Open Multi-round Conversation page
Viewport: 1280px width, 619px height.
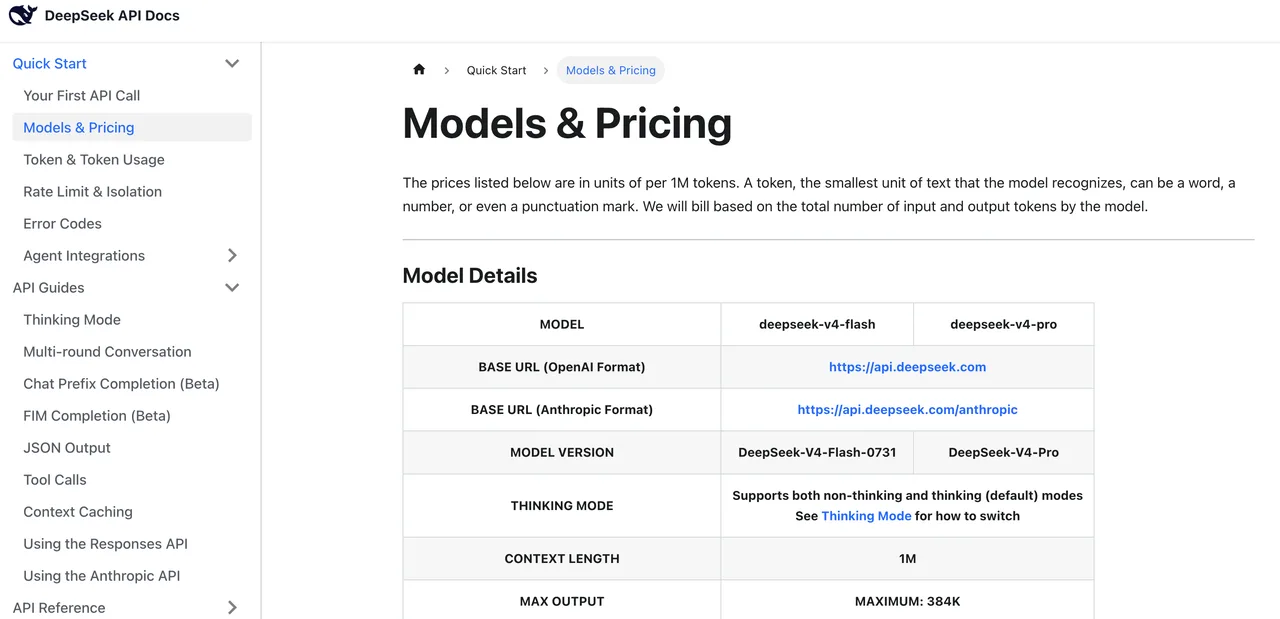(108, 352)
